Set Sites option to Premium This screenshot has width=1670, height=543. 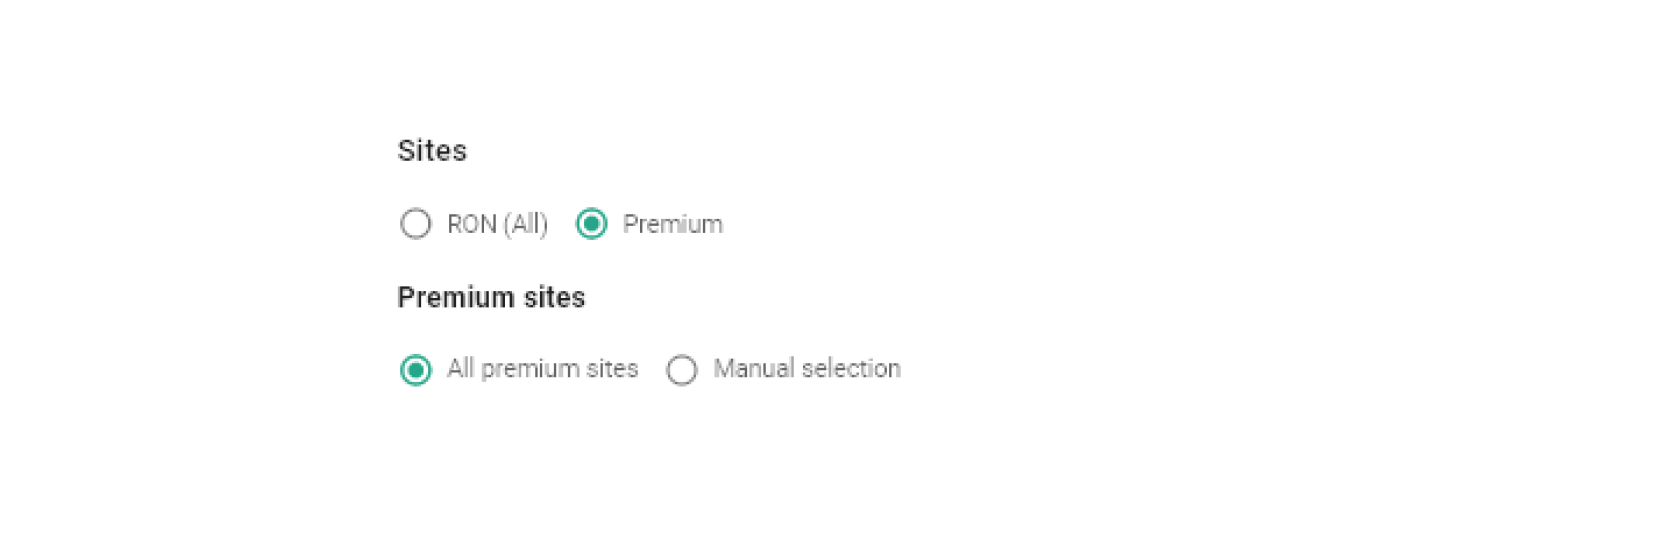click(x=592, y=224)
